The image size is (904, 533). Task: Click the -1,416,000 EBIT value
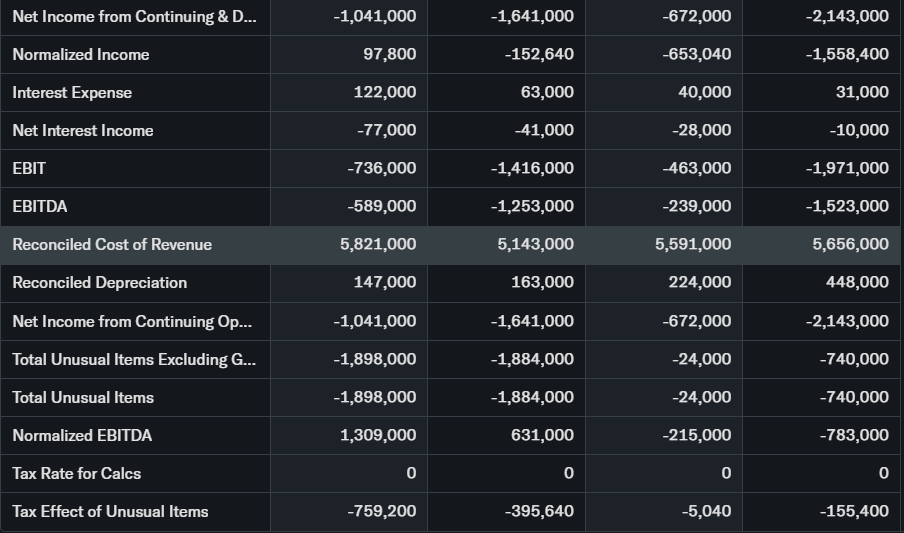tap(532, 168)
